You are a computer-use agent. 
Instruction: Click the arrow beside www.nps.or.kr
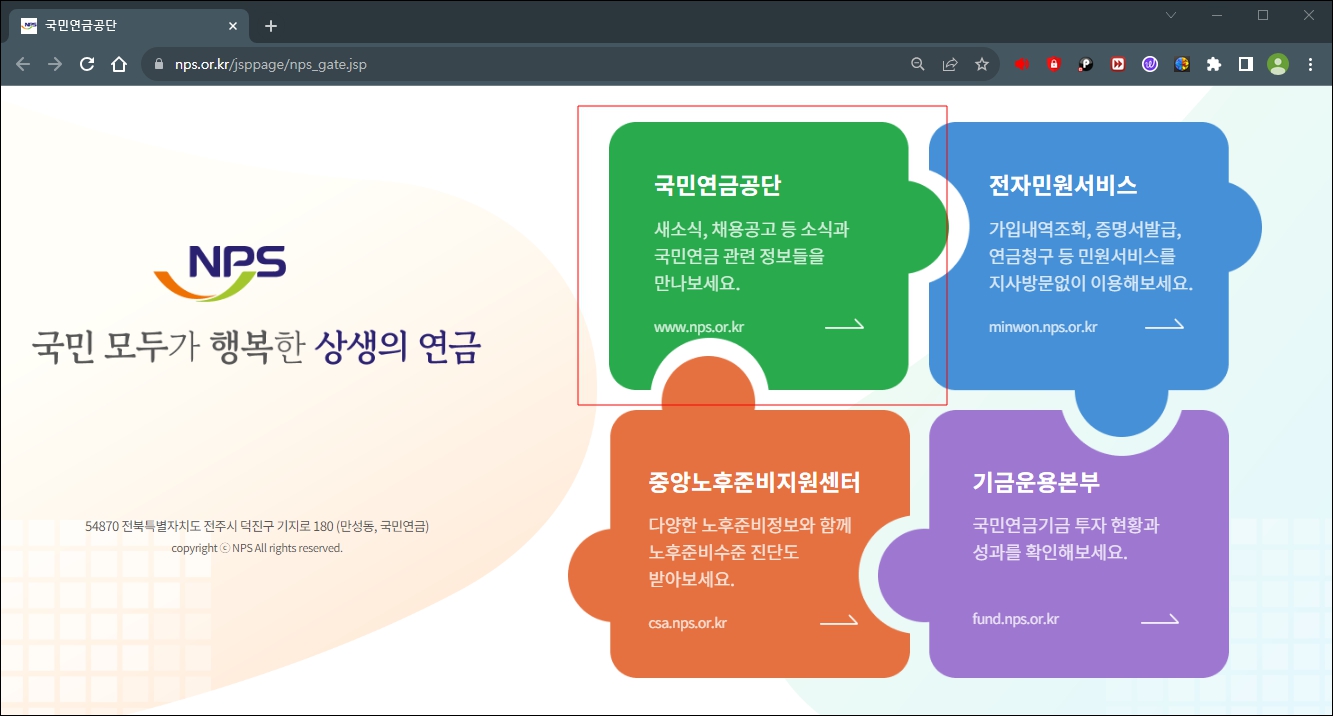844,325
